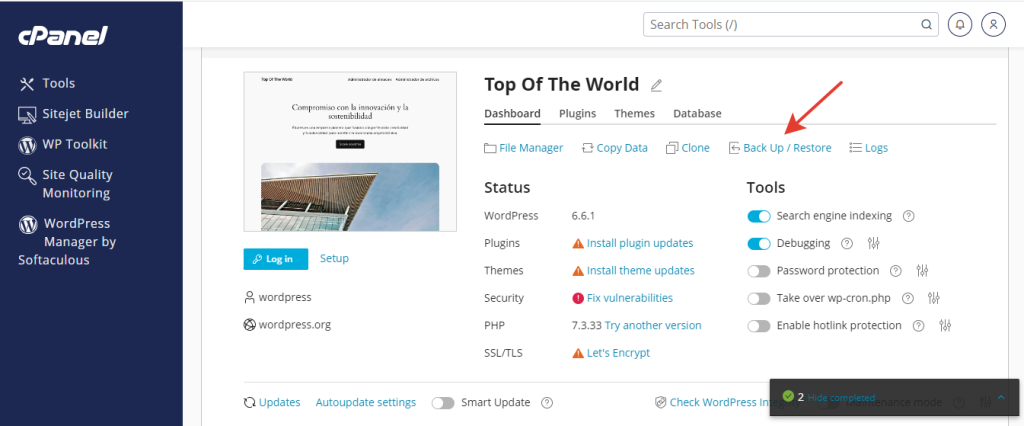Click help icon beside Enable hotlink protection
The width and height of the screenshot is (1024, 426).
coord(917,326)
